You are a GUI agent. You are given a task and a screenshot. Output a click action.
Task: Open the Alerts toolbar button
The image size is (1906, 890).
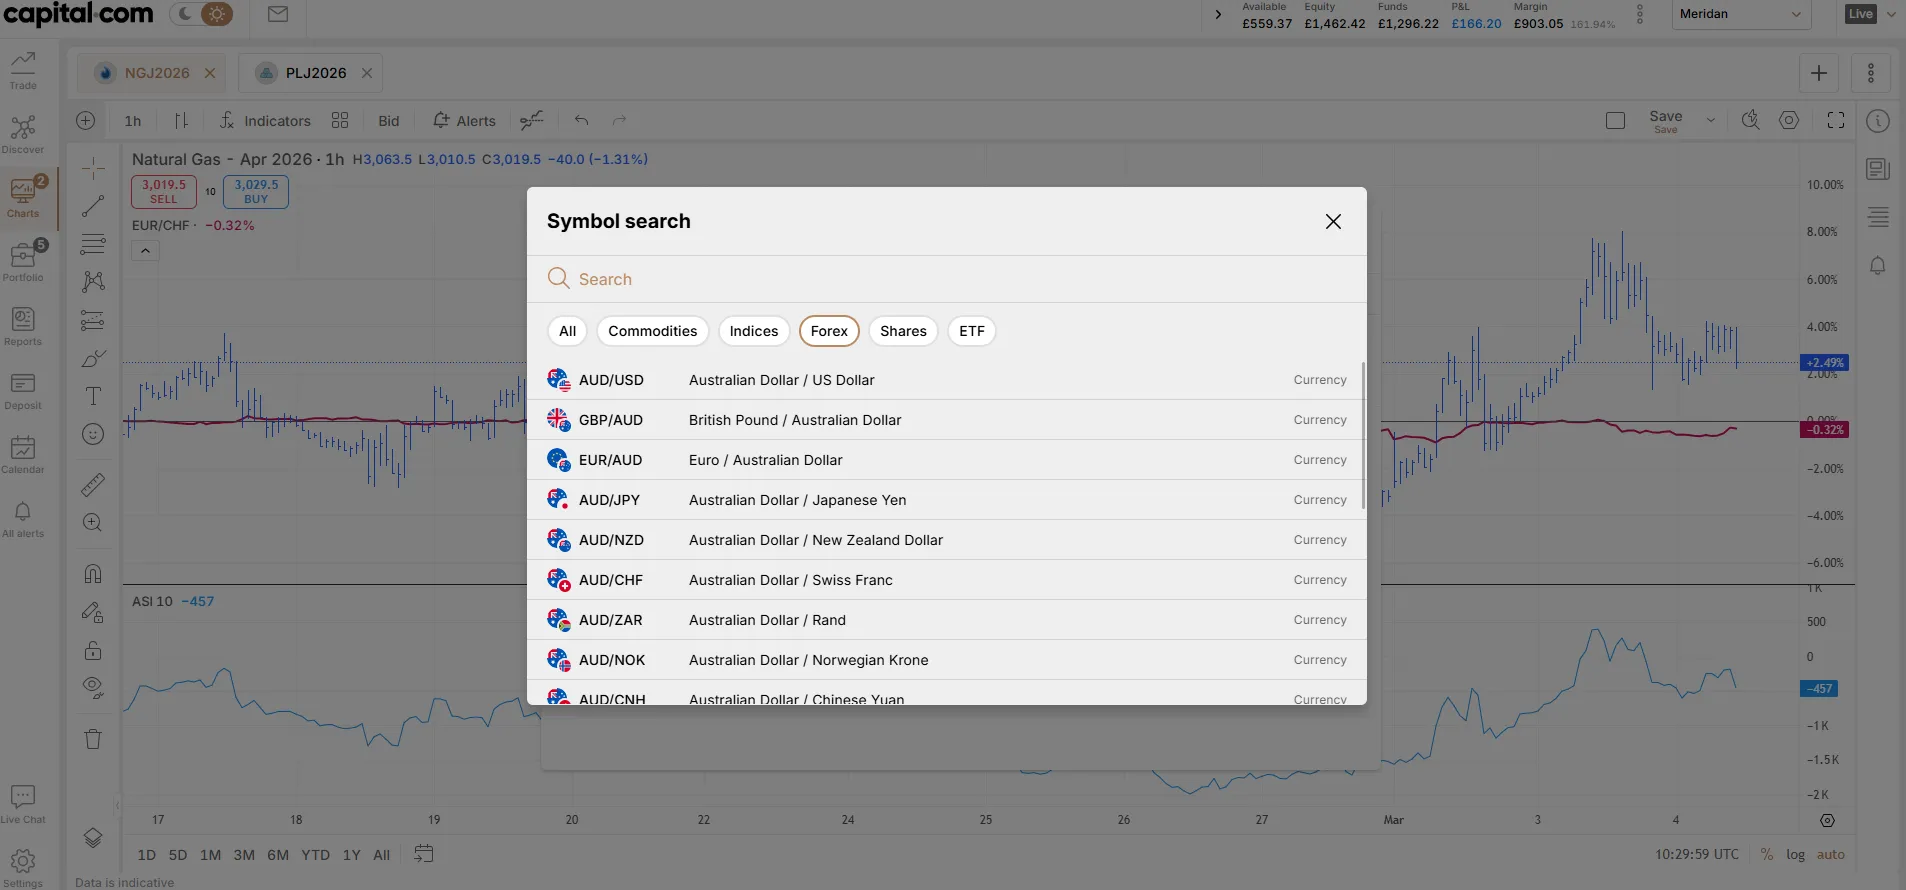[464, 121]
